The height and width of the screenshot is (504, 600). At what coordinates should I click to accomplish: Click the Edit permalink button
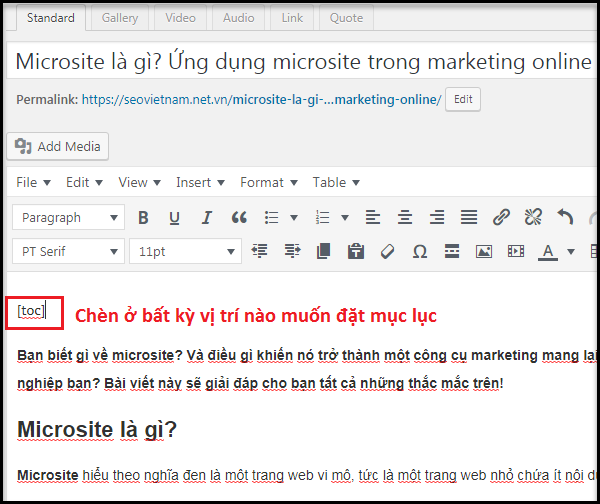pyautogui.click(x=463, y=100)
